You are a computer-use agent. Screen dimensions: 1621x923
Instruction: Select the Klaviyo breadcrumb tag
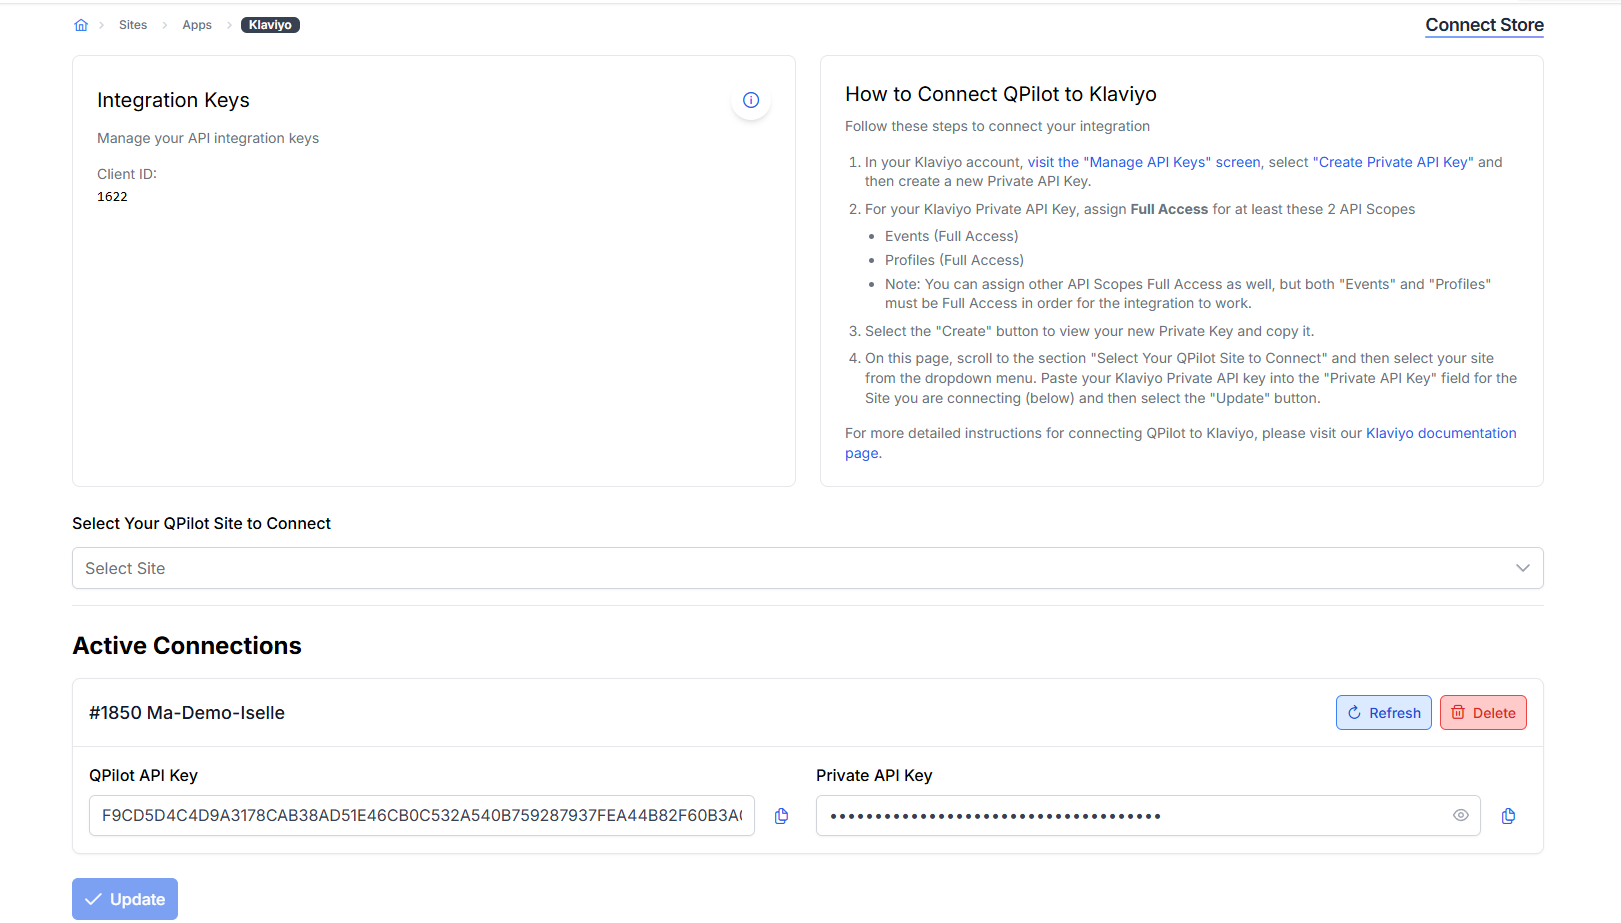click(x=270, y=25)
